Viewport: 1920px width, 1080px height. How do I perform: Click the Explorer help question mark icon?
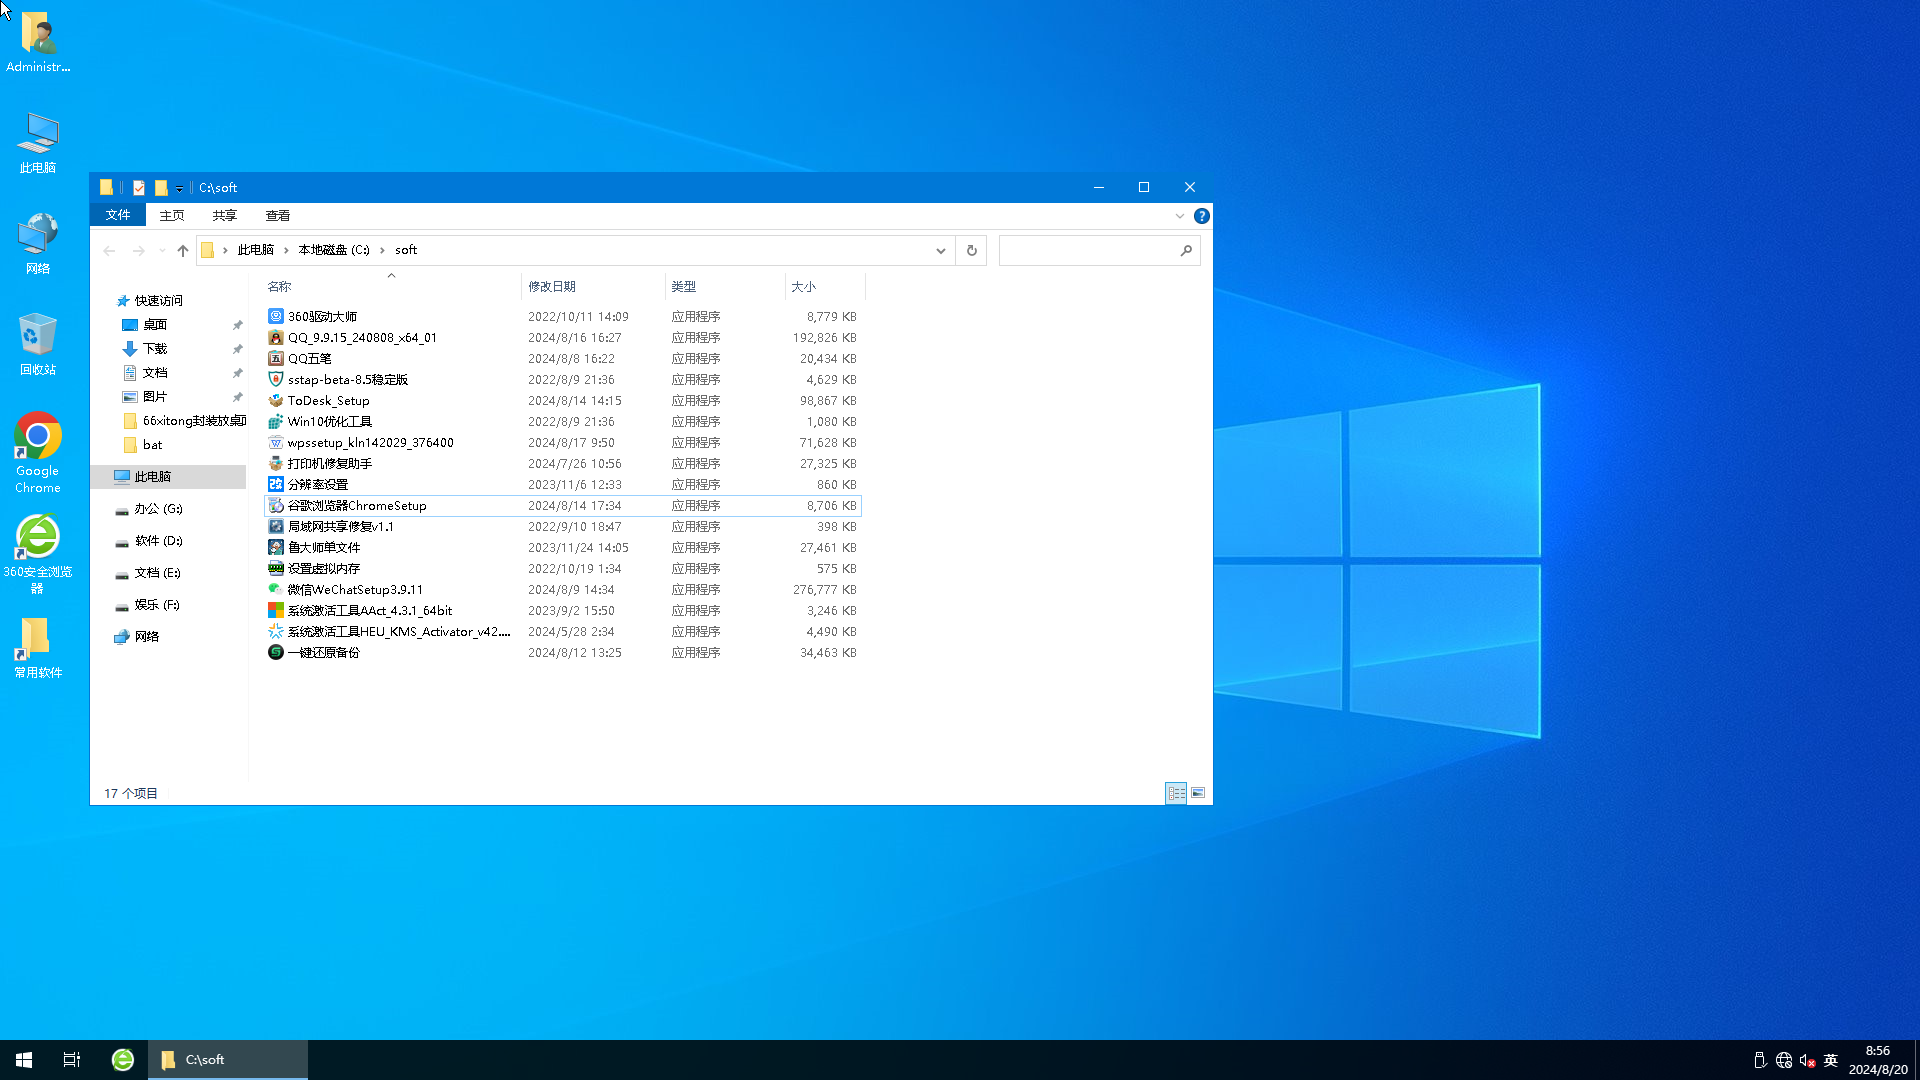(x=1202, y=216)
